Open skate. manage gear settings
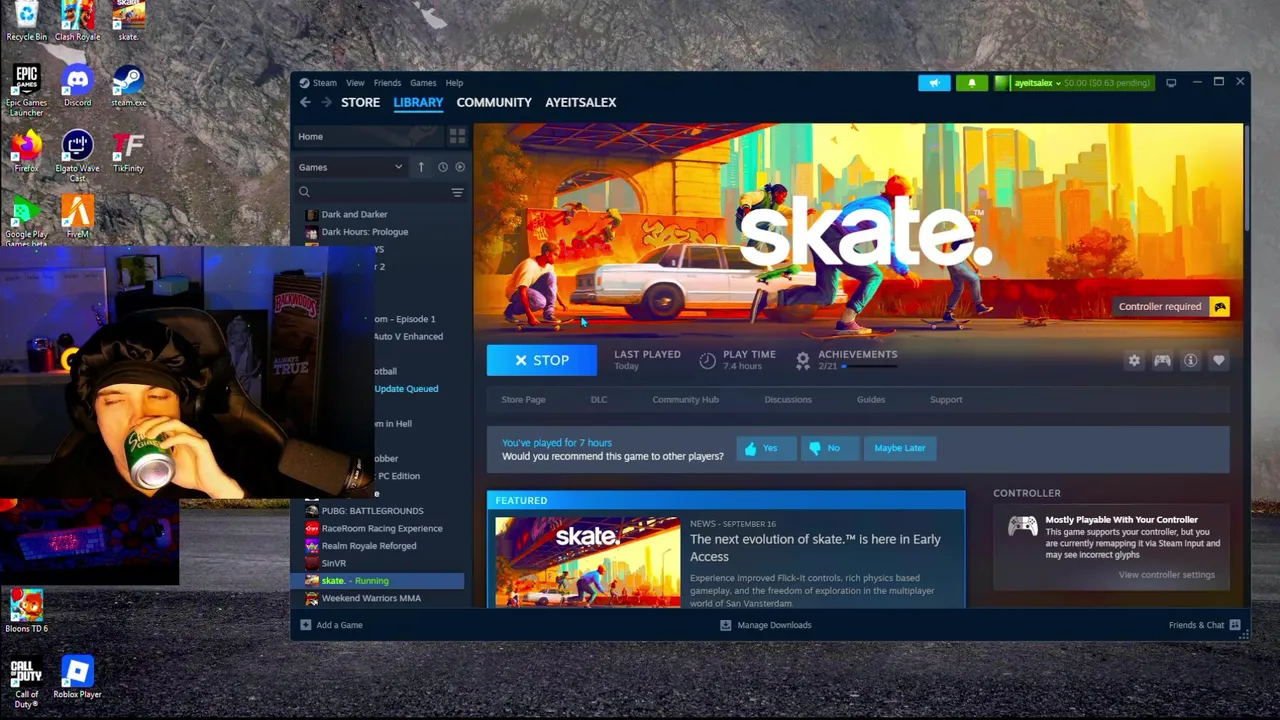 (1134, 360)
